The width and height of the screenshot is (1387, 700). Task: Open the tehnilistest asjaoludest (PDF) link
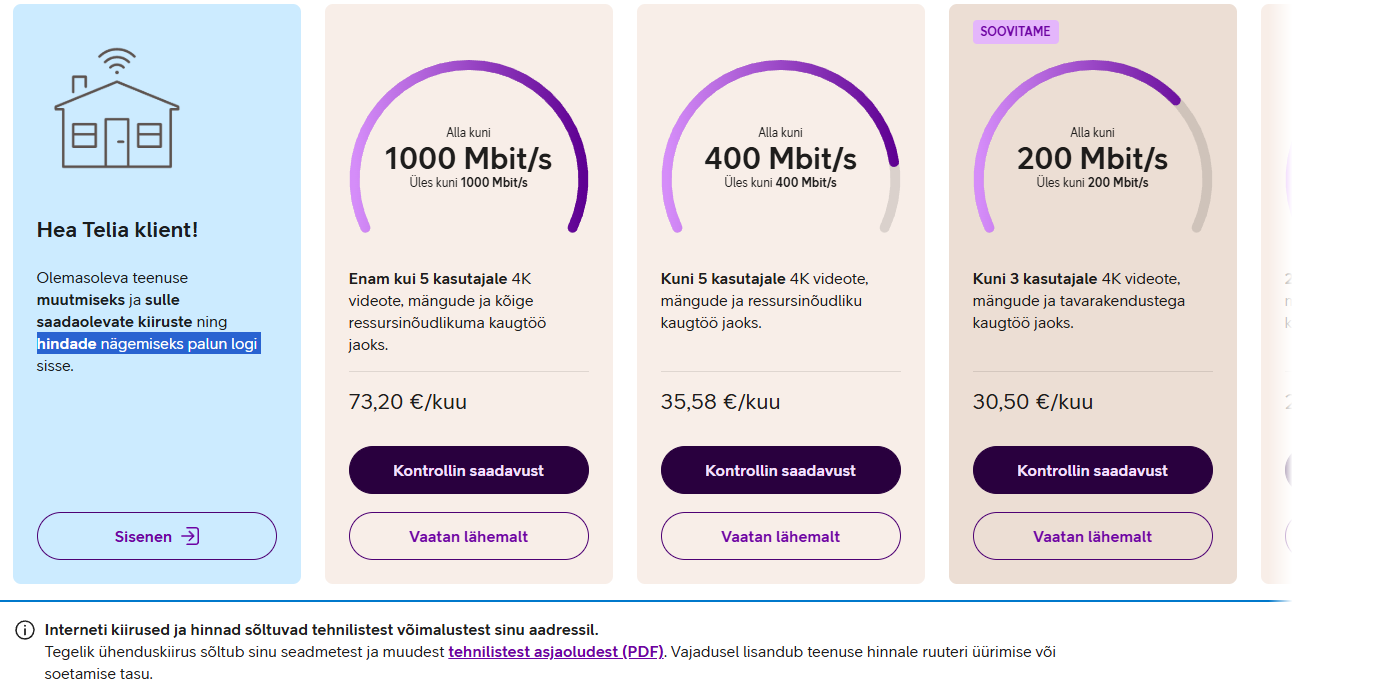[556, 652]
